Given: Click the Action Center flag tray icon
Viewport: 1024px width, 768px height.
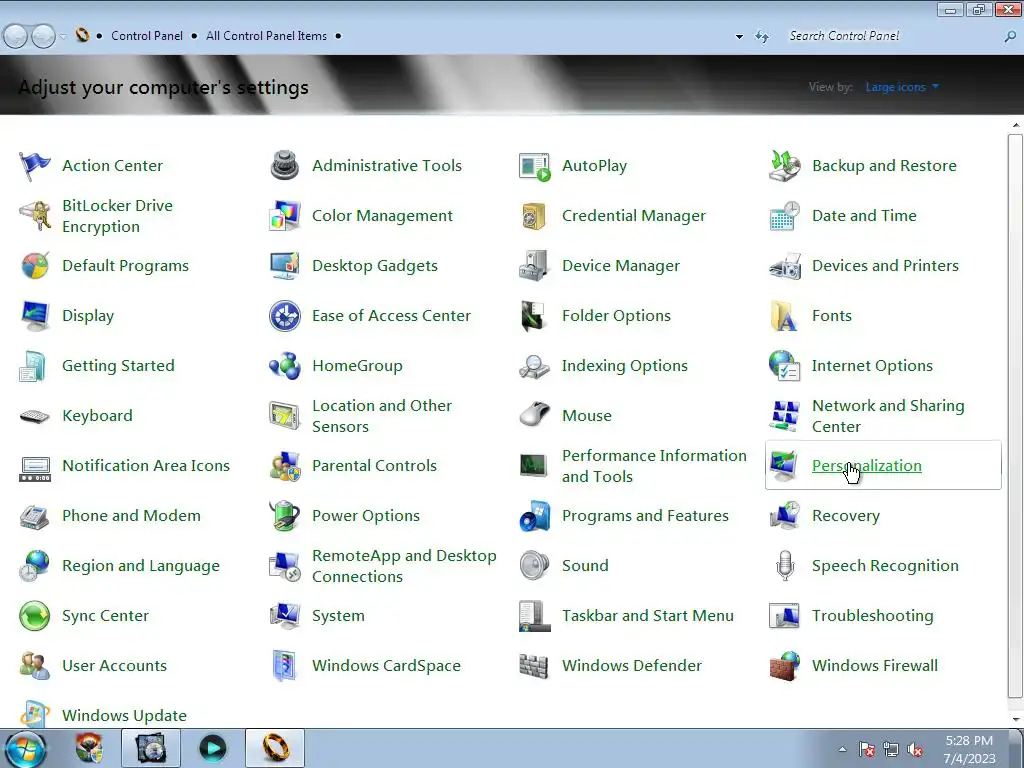Looking at the screenshot, I should coord(867,750).
